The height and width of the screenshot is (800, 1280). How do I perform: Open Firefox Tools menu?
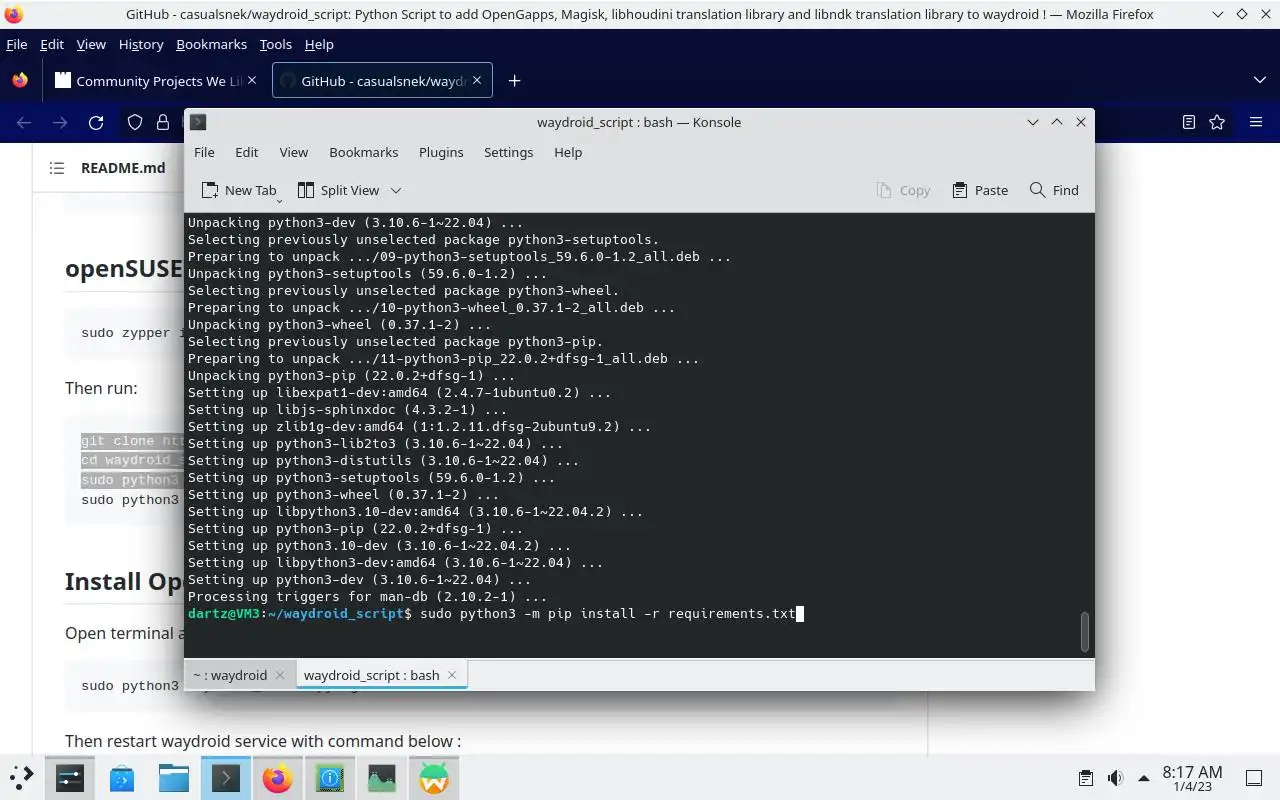tap(275, 44)
